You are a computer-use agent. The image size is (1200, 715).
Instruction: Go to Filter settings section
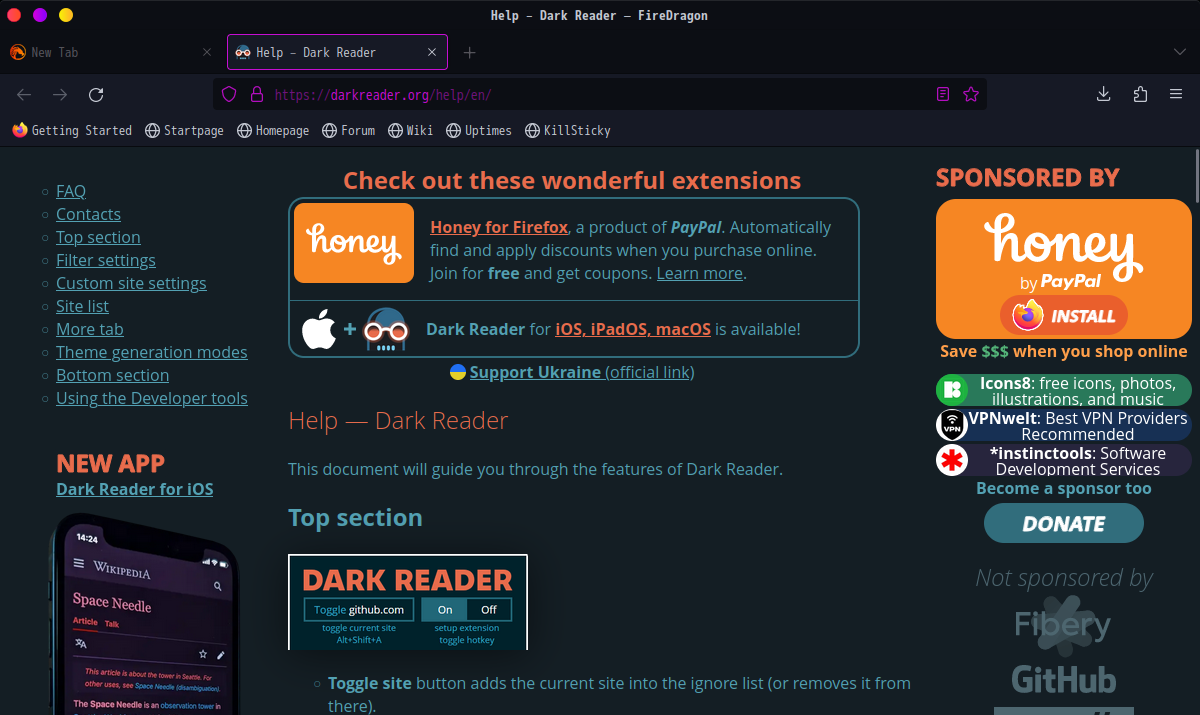click(x=106, y=260)
